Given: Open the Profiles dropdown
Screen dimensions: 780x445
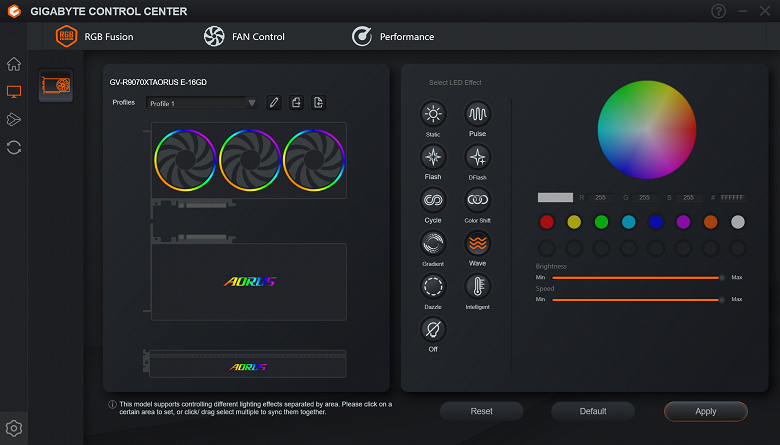Looking at the screenshot, I should coord(201,103).
